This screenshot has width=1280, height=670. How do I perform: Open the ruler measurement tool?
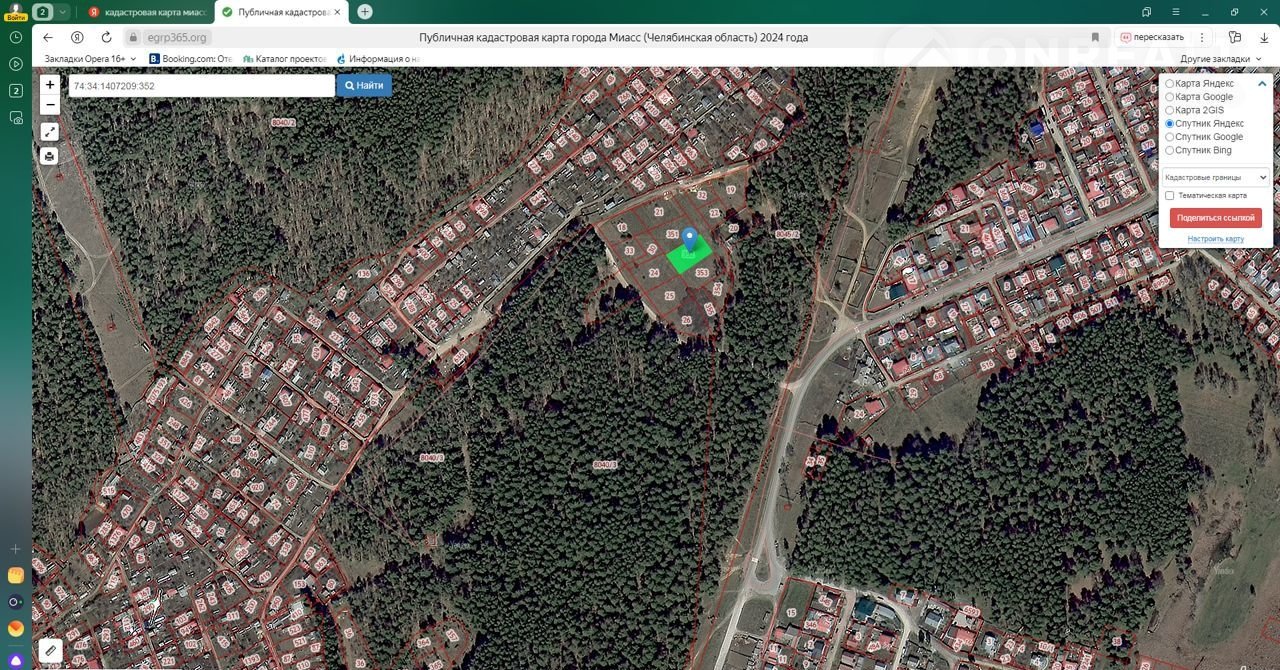50,651
